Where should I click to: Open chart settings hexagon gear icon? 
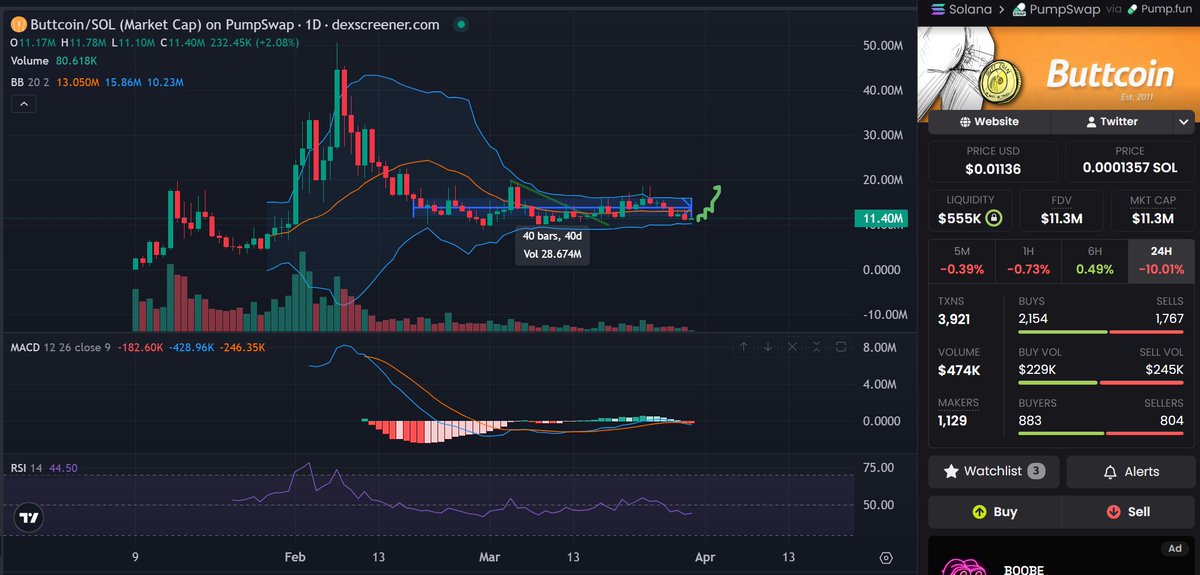click(x=886, y=557)
